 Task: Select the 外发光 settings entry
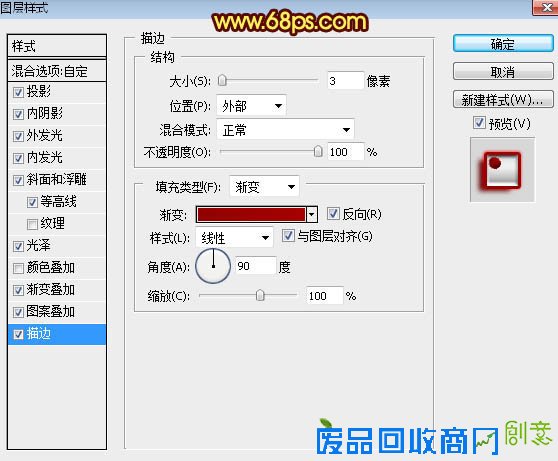(45, 136)
